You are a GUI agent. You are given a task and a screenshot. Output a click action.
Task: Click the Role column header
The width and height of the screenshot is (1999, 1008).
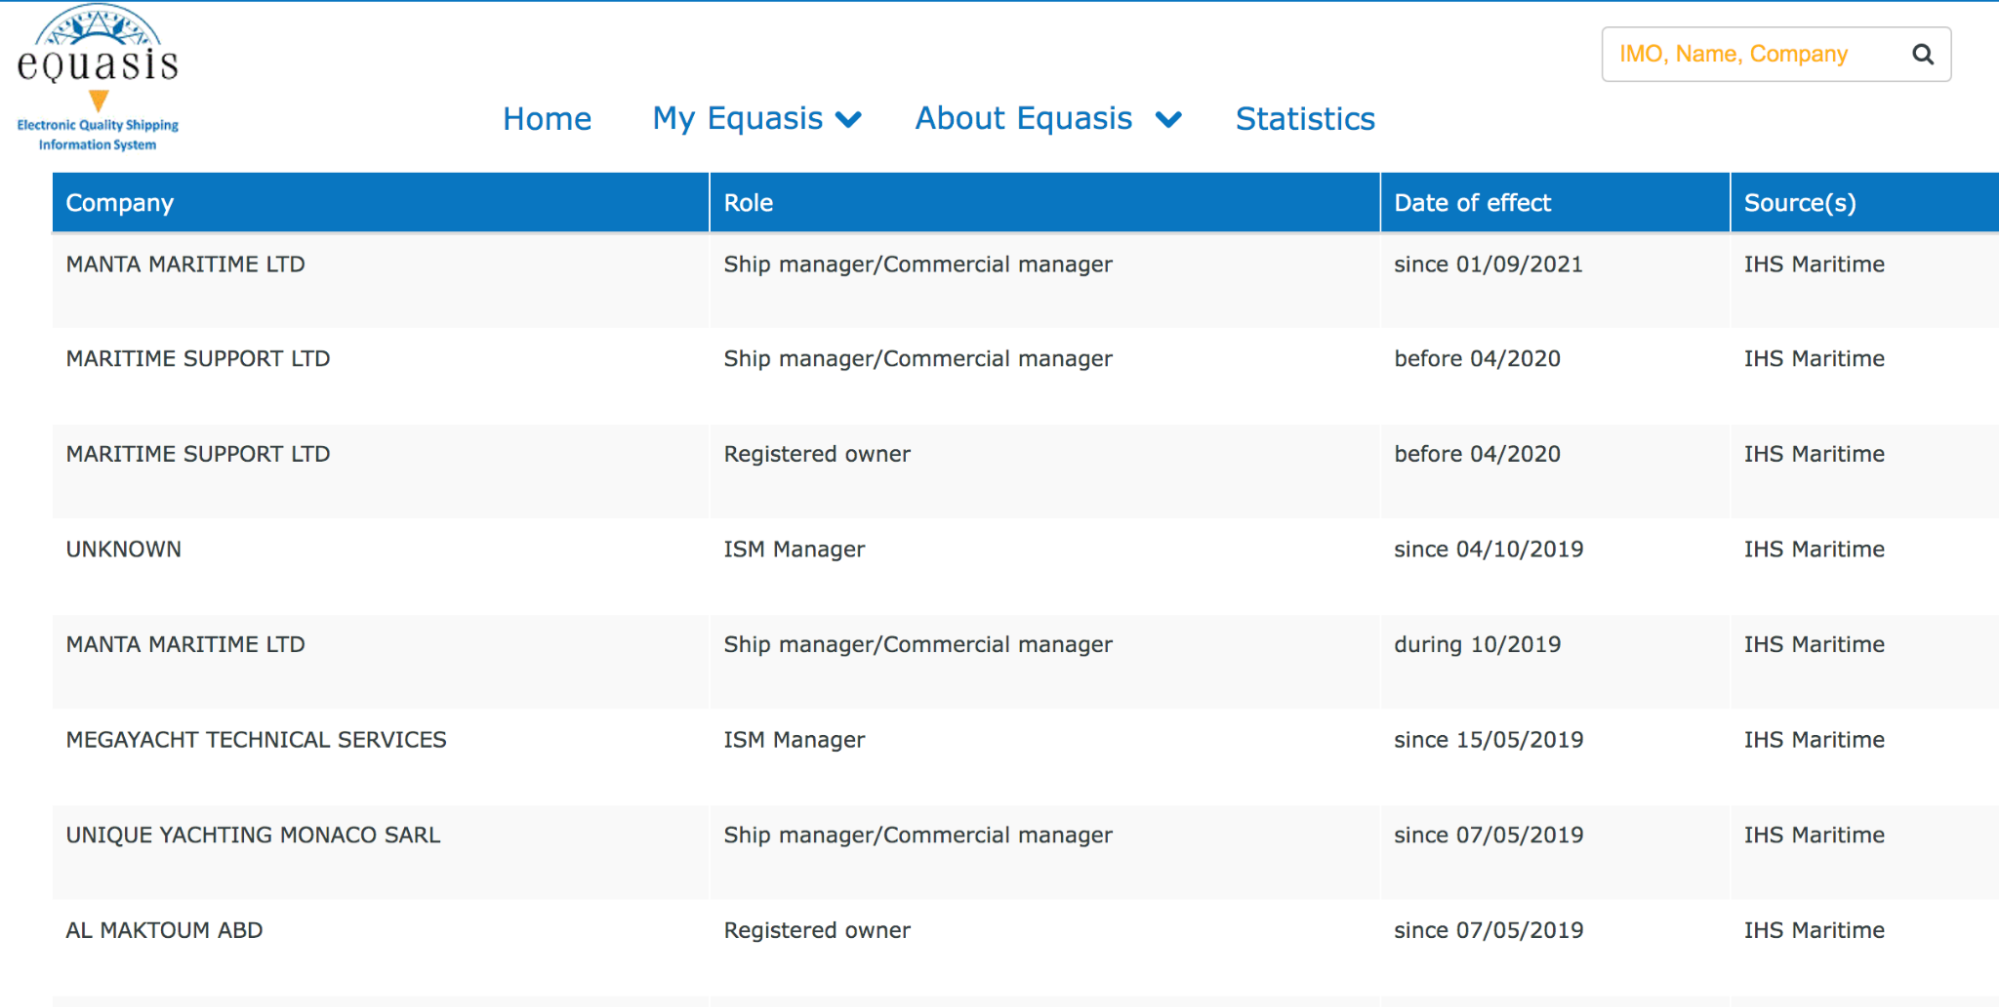point(1045,203)
